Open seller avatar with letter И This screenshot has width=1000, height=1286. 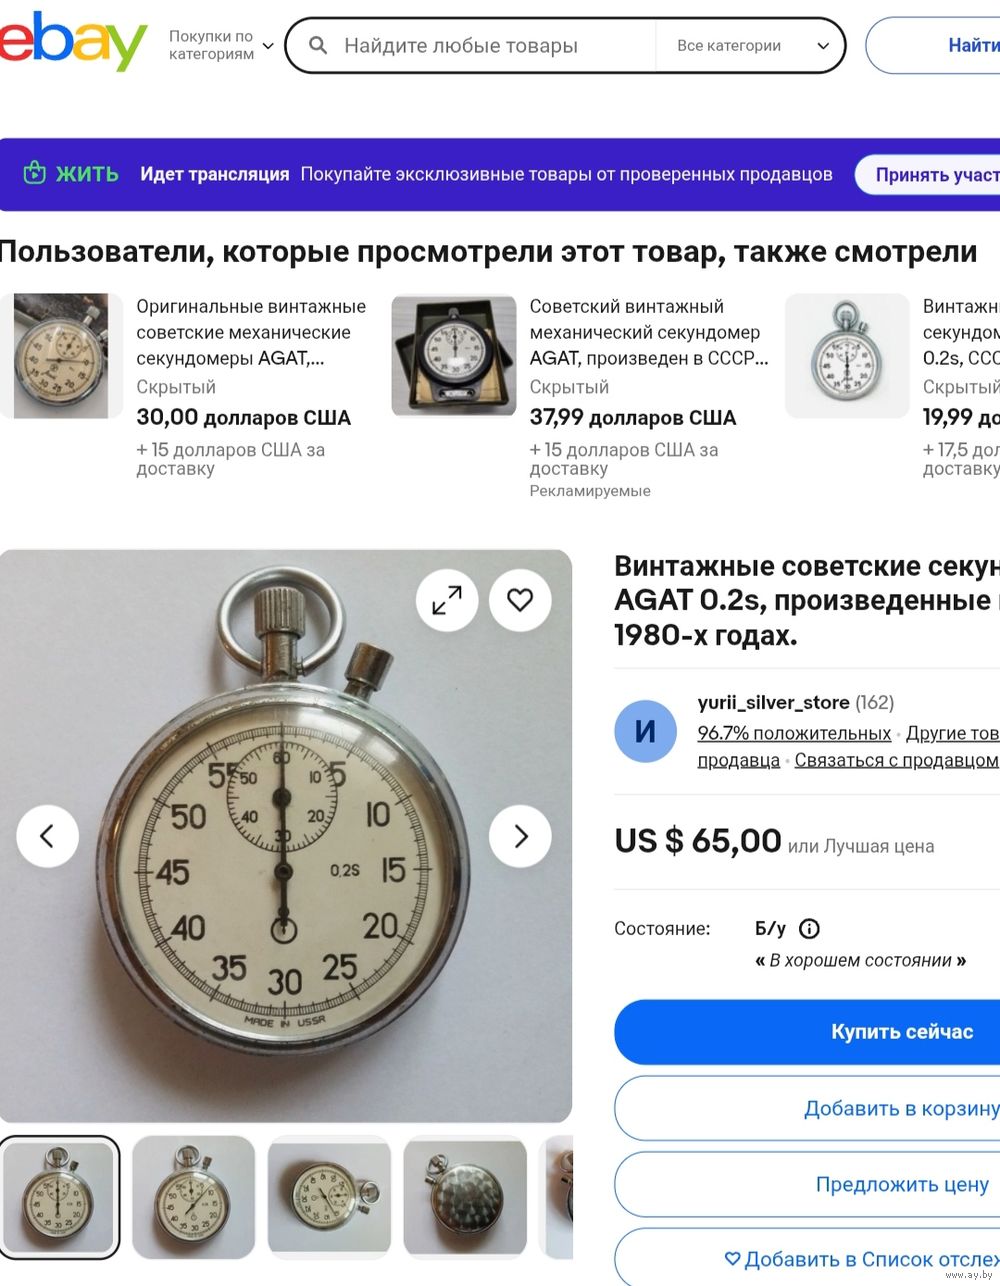(x=646, y=732)
